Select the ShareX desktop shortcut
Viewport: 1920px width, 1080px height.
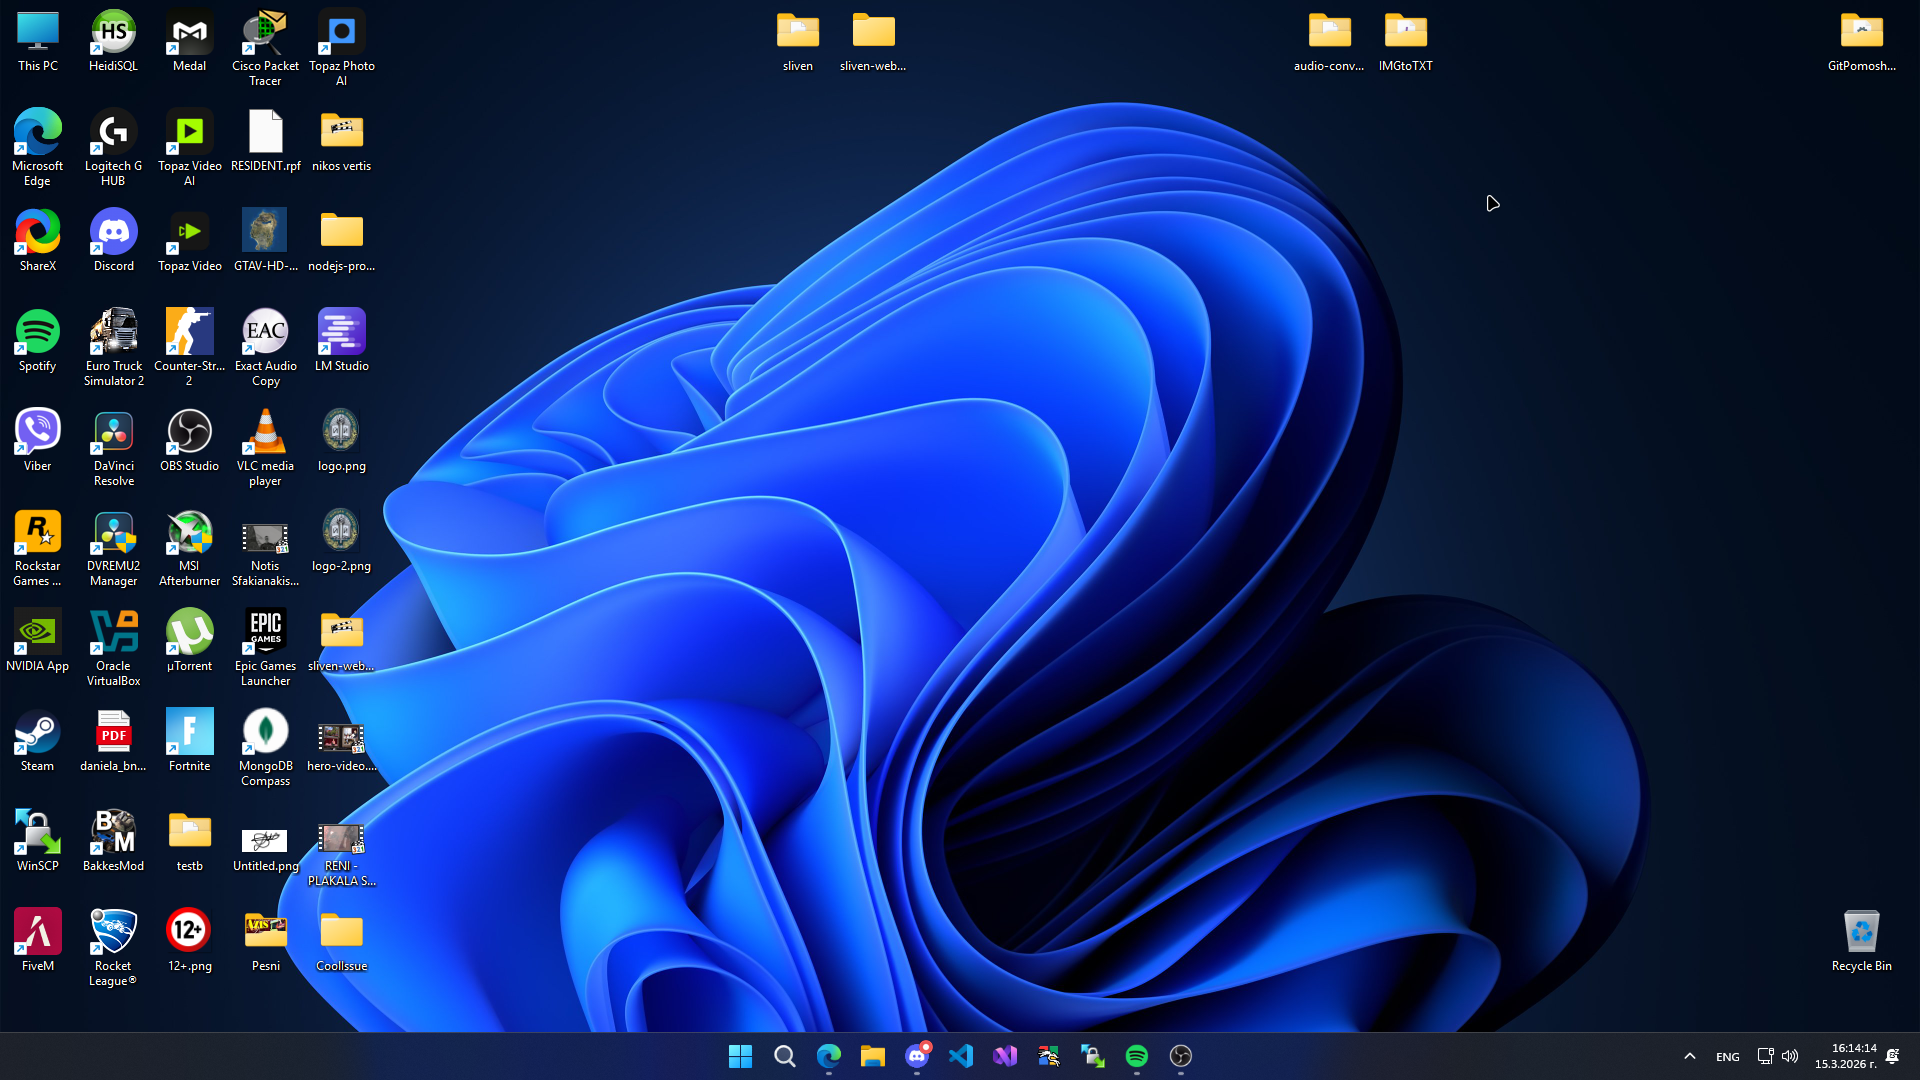(38, 242)
